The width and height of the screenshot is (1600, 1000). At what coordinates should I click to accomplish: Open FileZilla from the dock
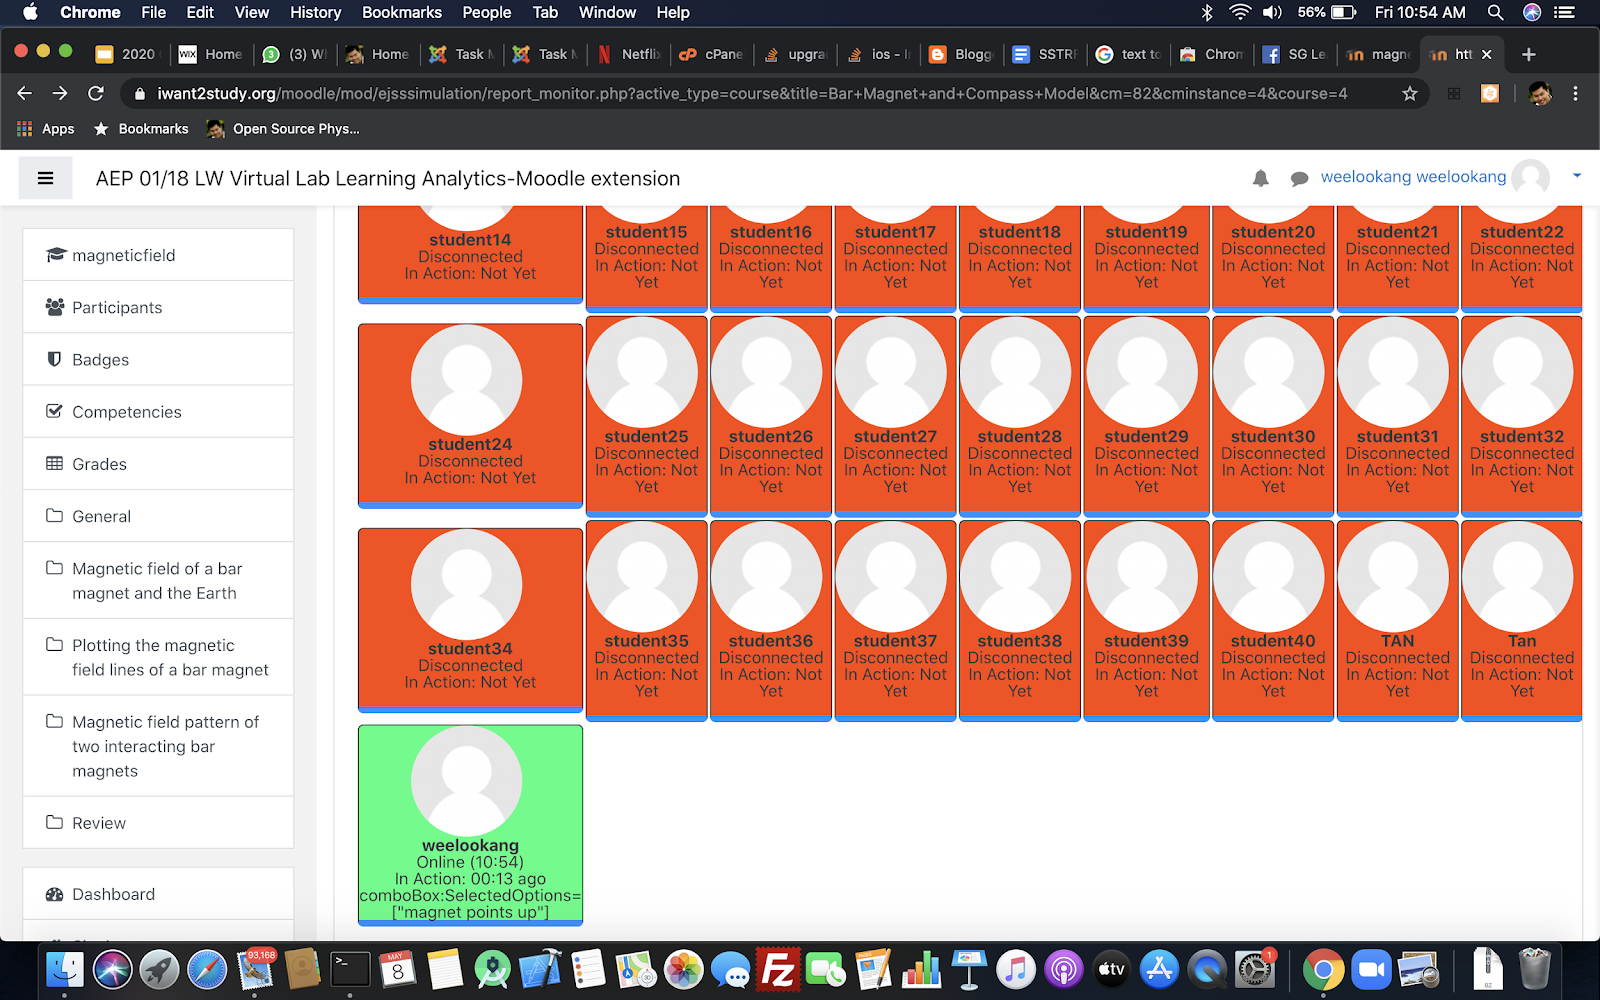(778, 969)
